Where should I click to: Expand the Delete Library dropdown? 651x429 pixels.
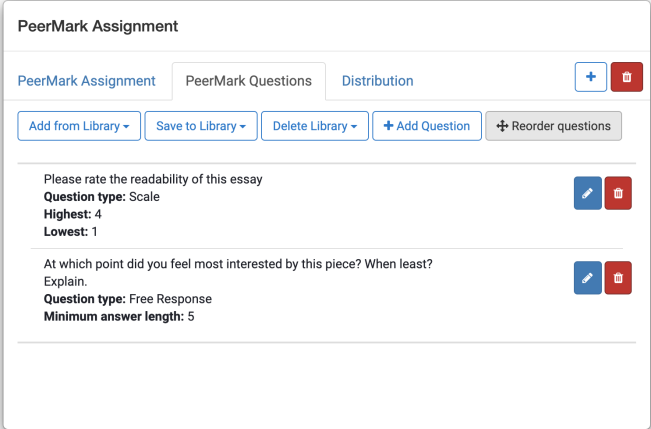(315, 126)
